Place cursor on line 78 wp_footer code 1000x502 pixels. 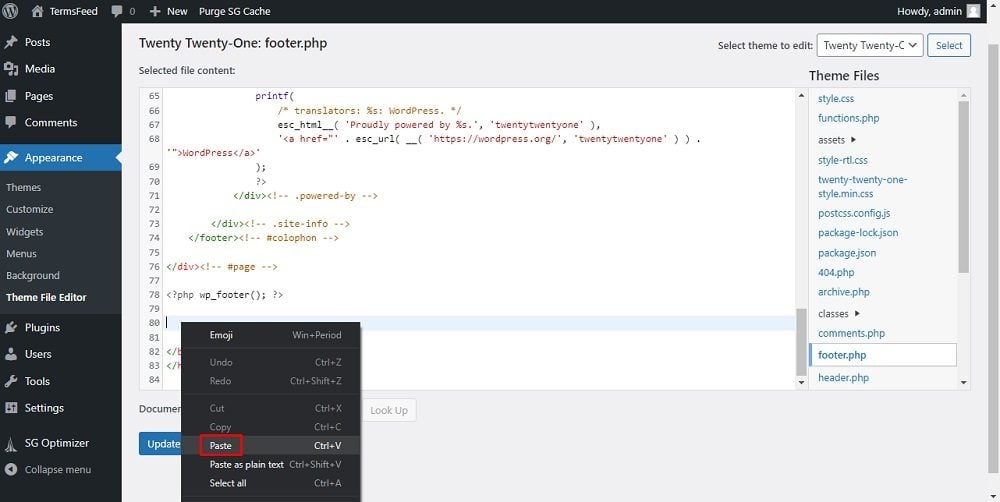click(224, 295)
